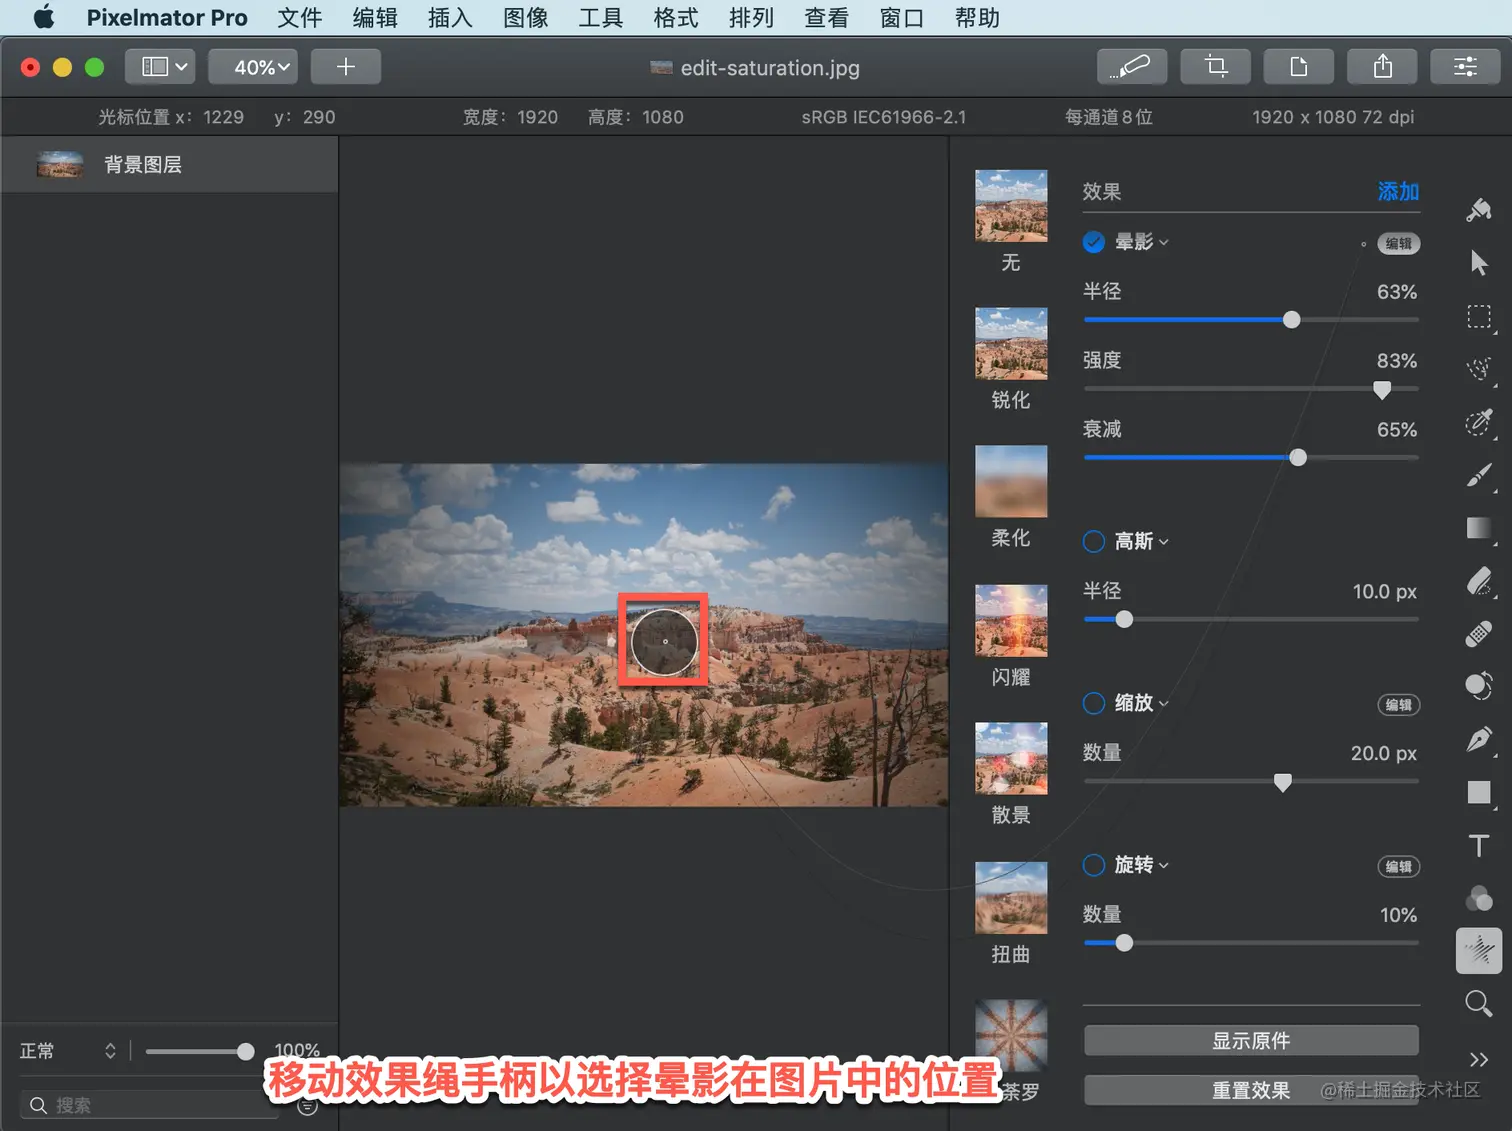The width and height of the screenshot is (1512, 1131).
Task: Select the Repair bandage tool
Action: [x=1479, y=634]
